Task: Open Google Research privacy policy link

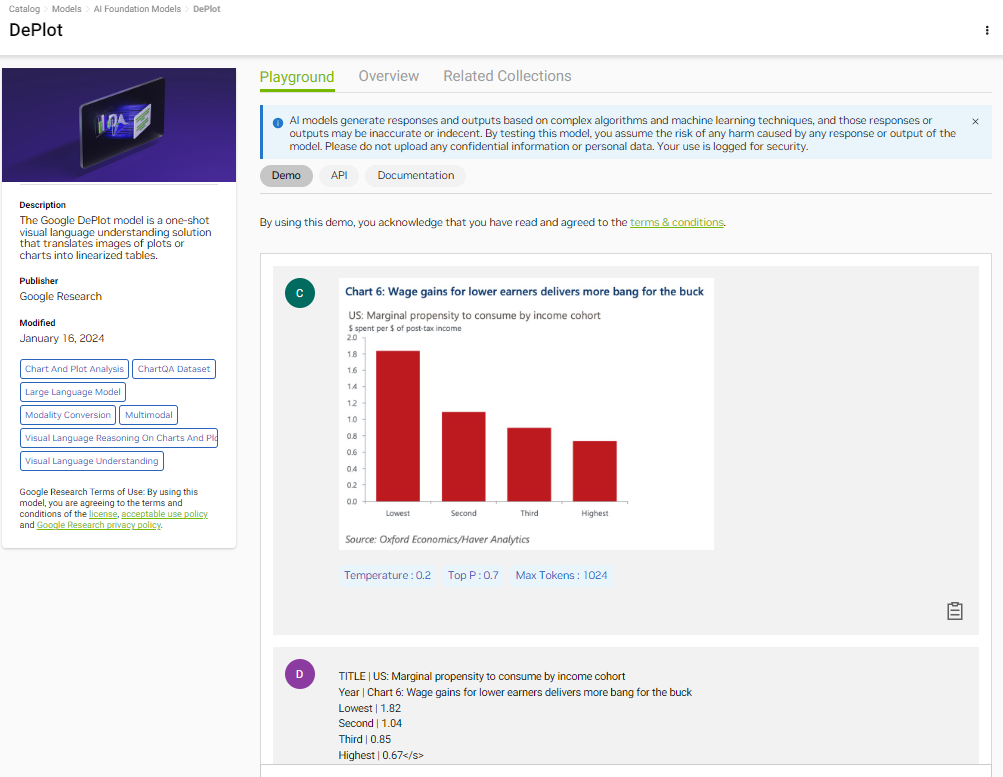Action: pos(98,525)
